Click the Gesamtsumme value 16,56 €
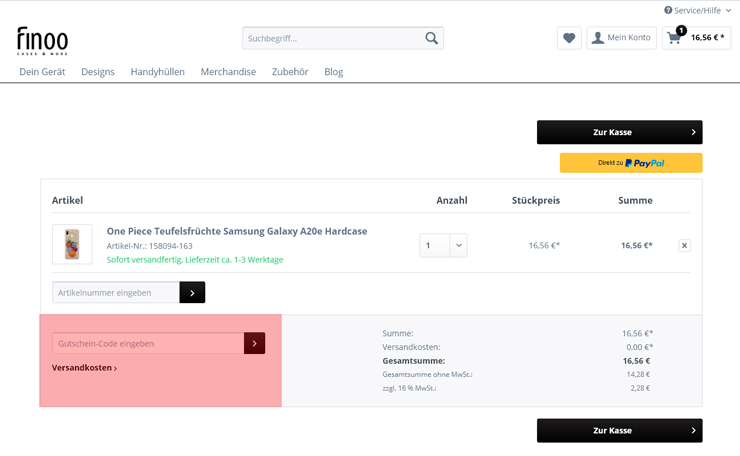Image resolution: width=740 pixels, height=456 pixels. pyautogui.click(x=636, y=361)
